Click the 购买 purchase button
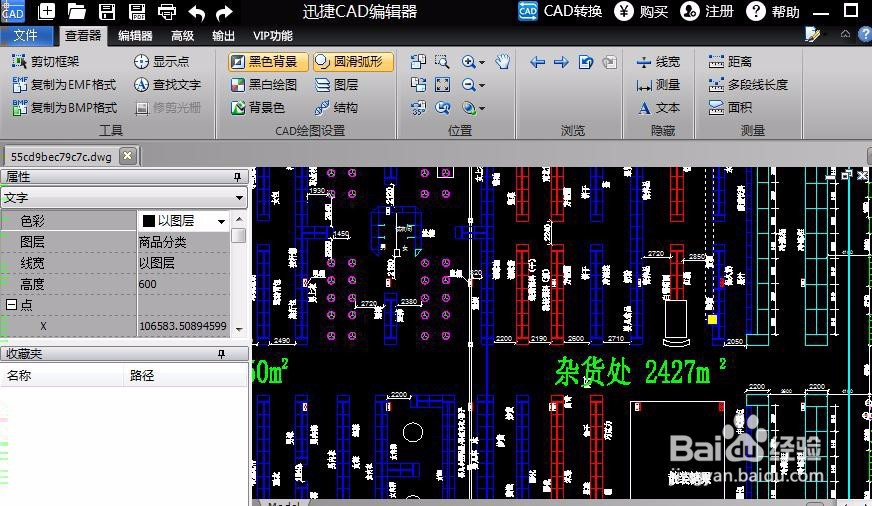Viewport: 872px width, 506px height. tap(641, 11)
